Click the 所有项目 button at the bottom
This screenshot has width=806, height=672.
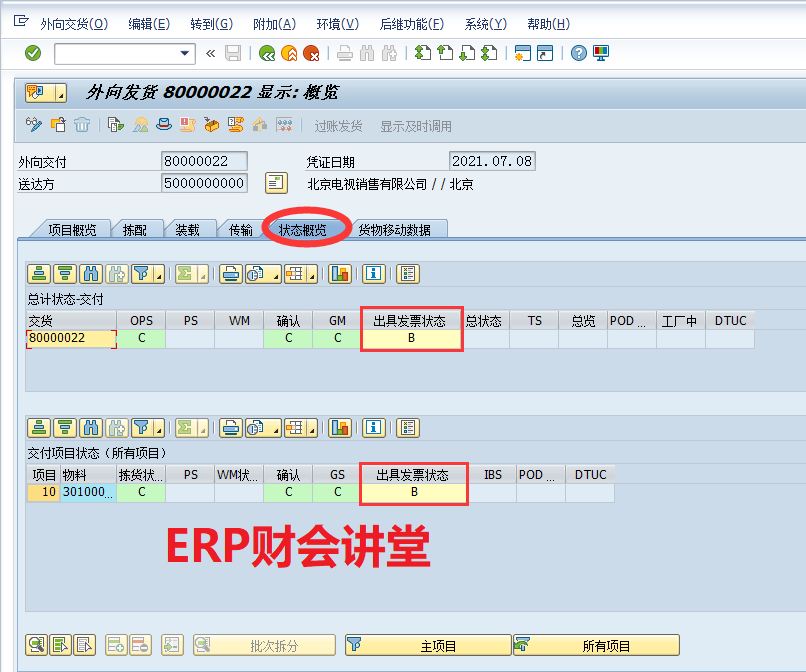pyautogui.click(x=594, y=645)
